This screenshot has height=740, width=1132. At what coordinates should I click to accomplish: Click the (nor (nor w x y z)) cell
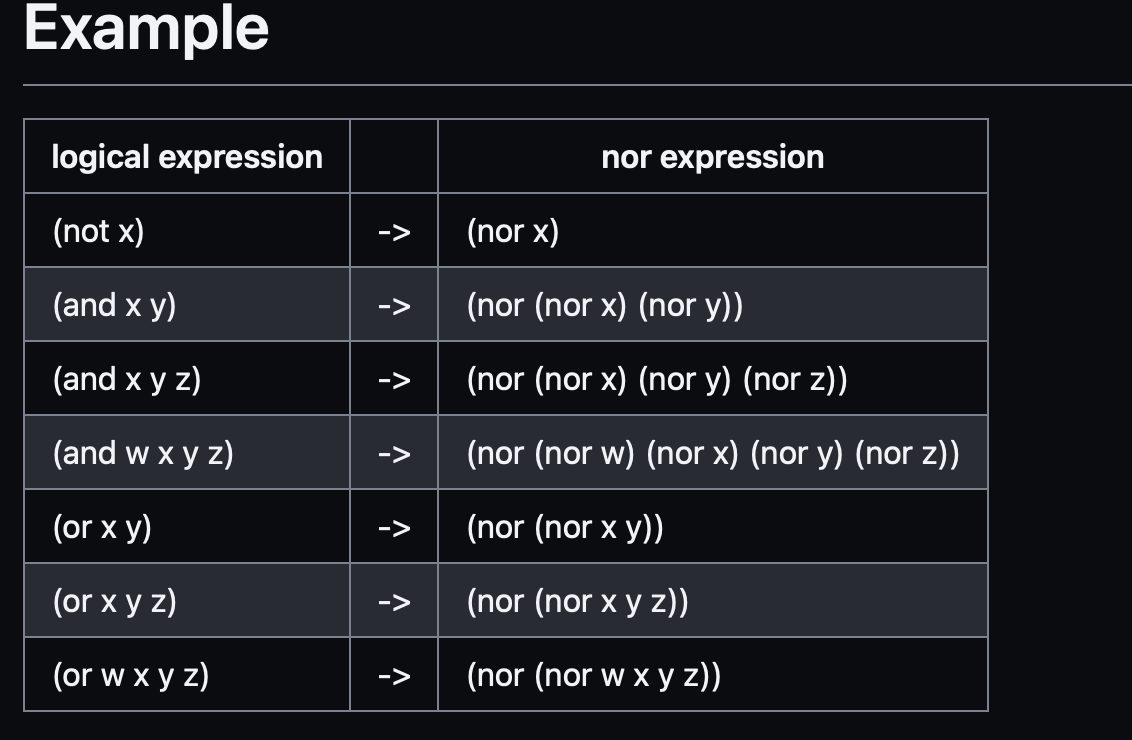click(713, 675)
